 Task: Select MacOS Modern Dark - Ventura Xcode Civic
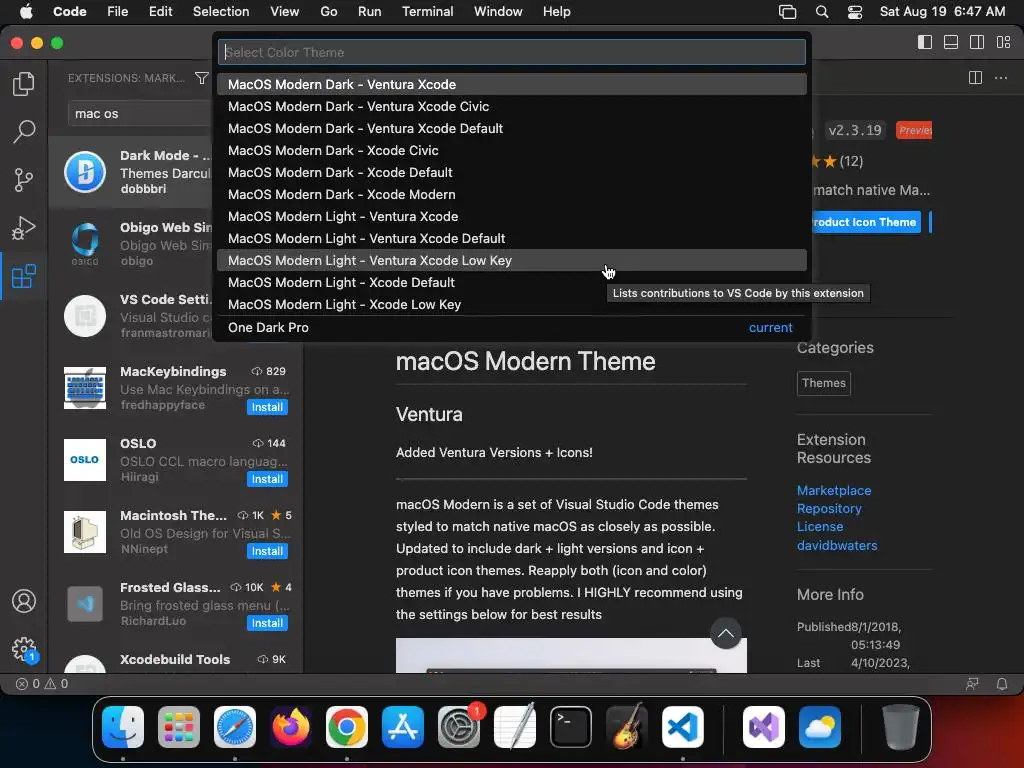tap(512, 106)
